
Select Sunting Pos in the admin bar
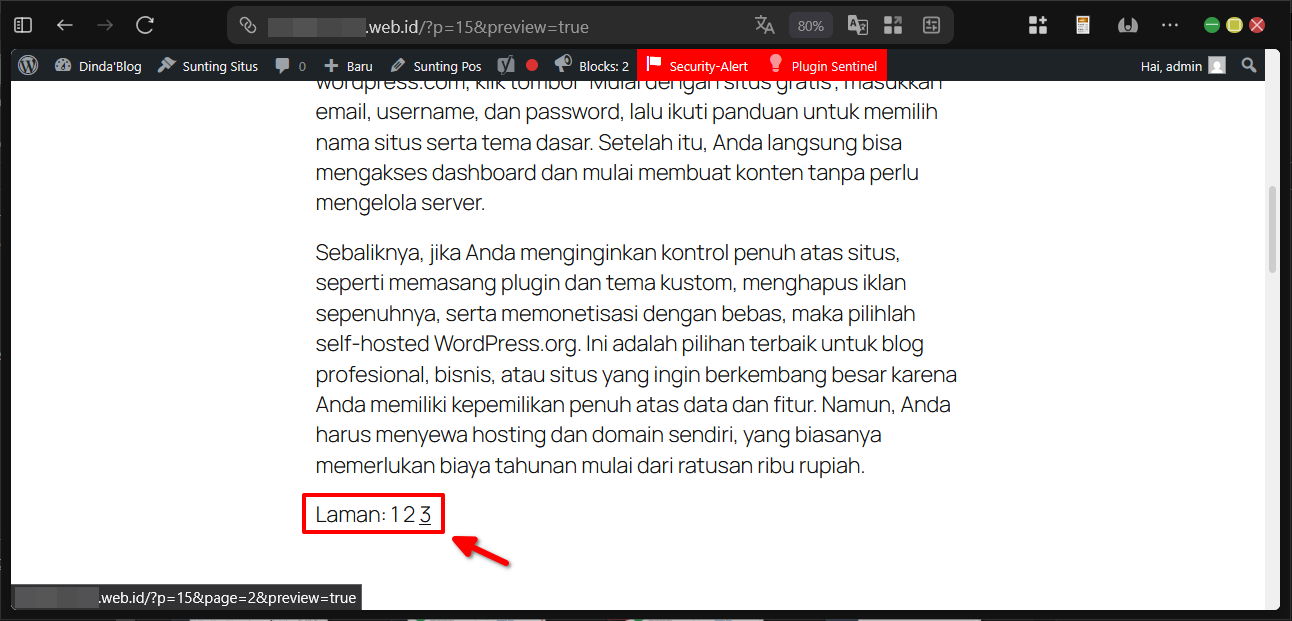pyautogui.click(x=446, y=65)
